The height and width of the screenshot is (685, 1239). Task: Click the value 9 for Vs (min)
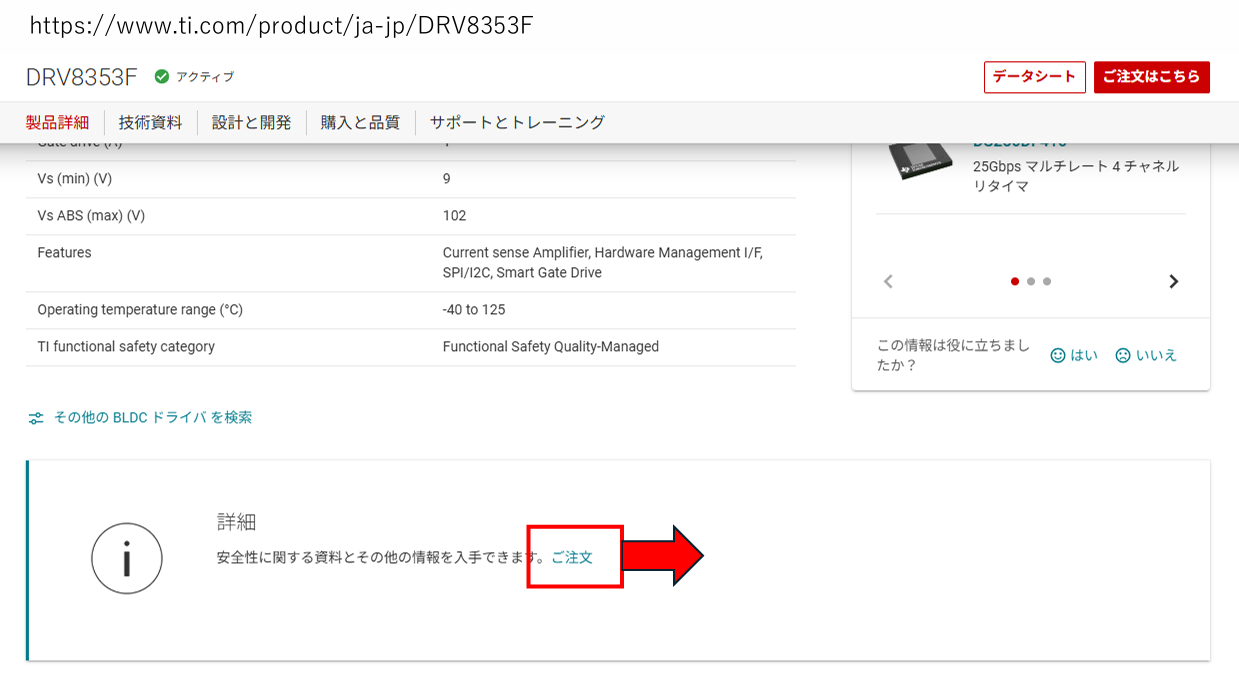(447, 179)
